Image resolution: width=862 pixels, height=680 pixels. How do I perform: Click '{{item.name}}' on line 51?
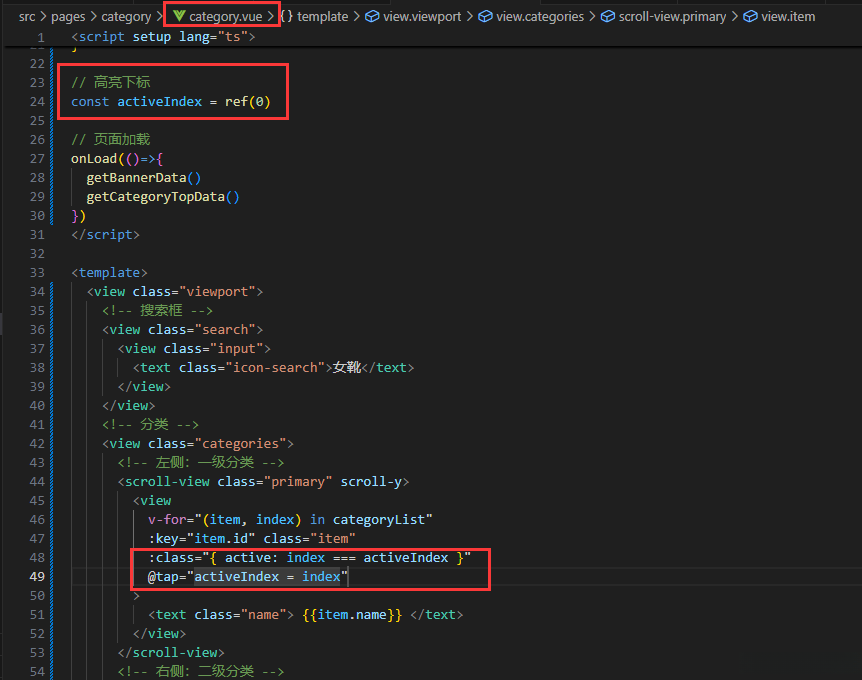(352, 615)
